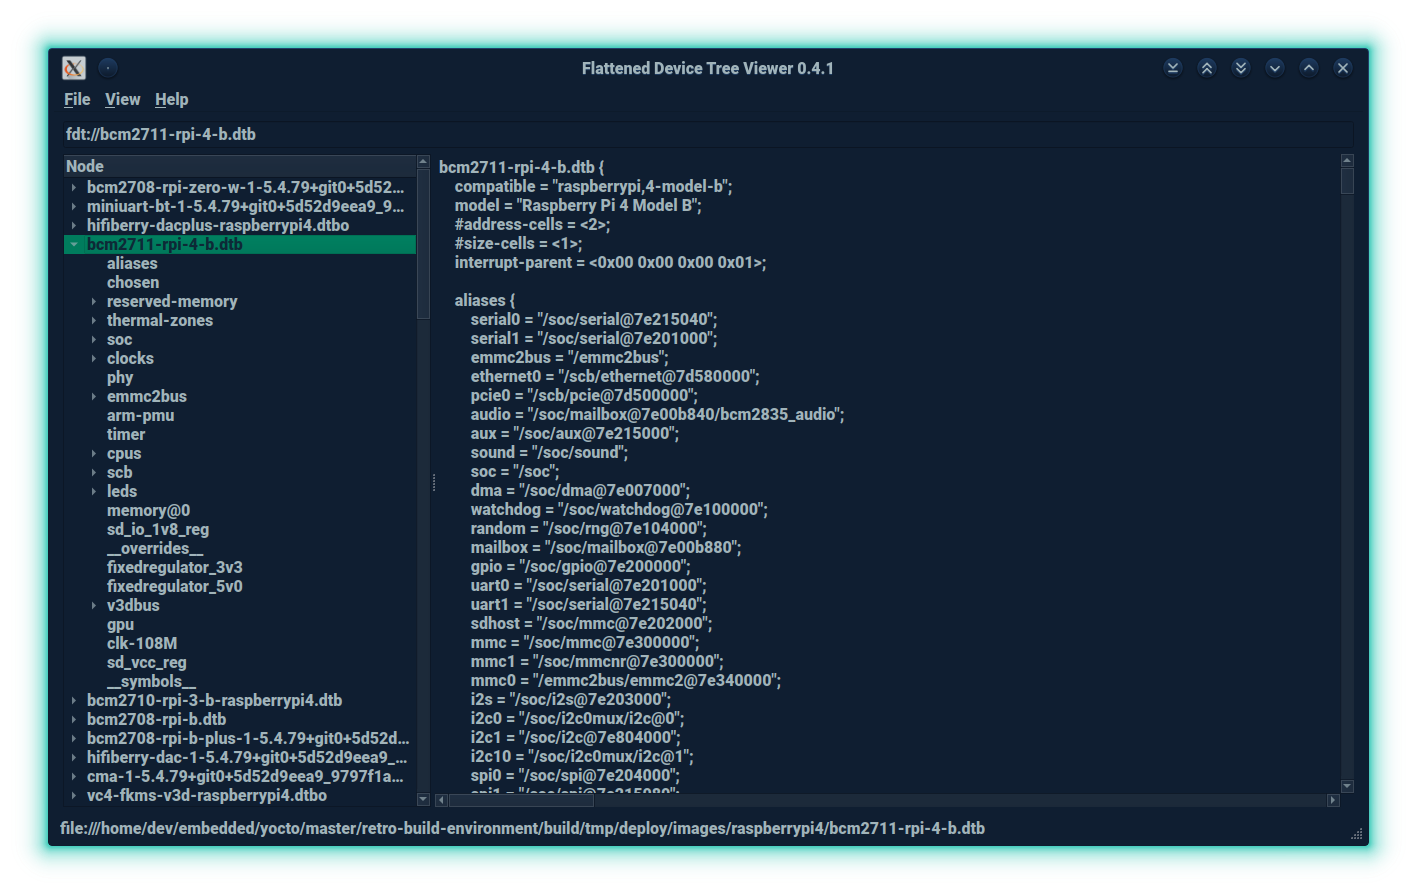Click the tree panel vertical scrollbar thumb

423,244
